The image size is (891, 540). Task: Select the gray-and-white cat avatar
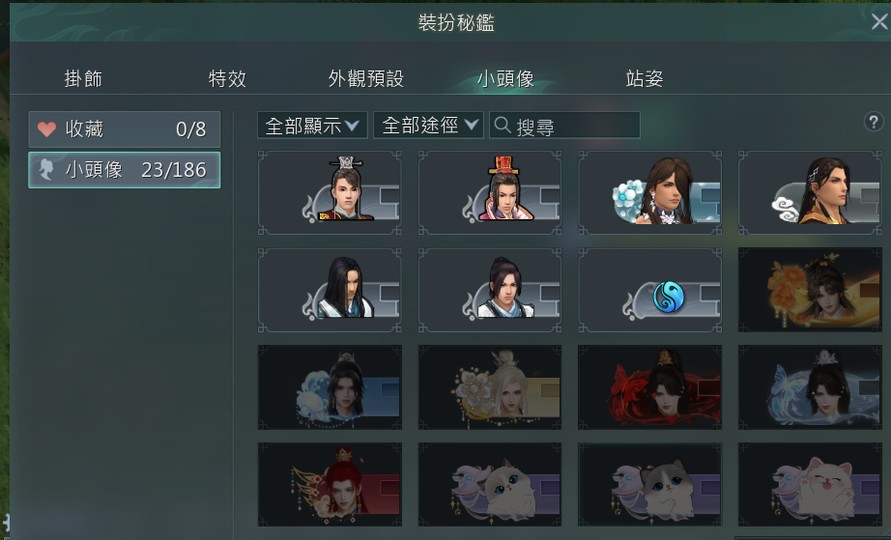[650, 484]
